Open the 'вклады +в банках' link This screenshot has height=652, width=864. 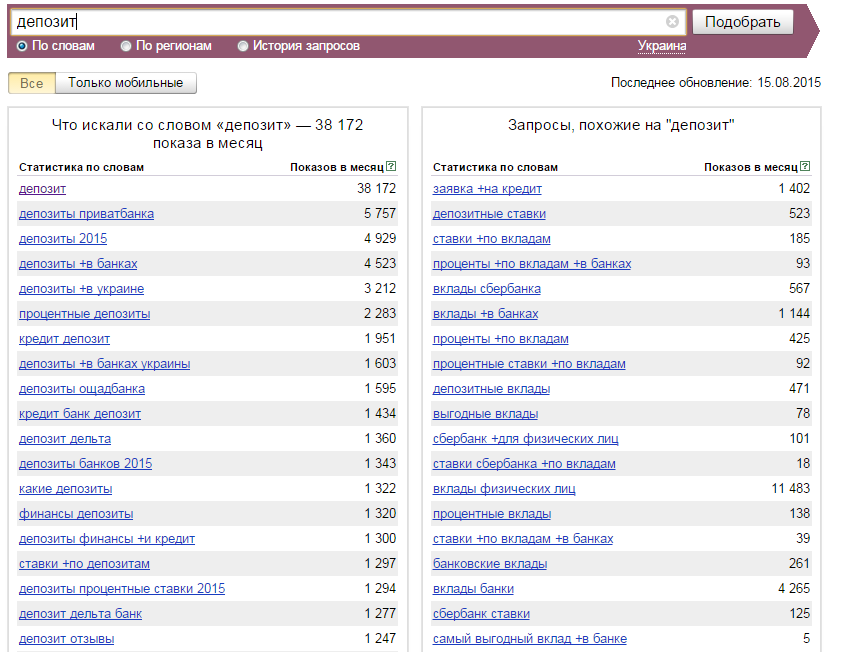click(x=485, y=314)
